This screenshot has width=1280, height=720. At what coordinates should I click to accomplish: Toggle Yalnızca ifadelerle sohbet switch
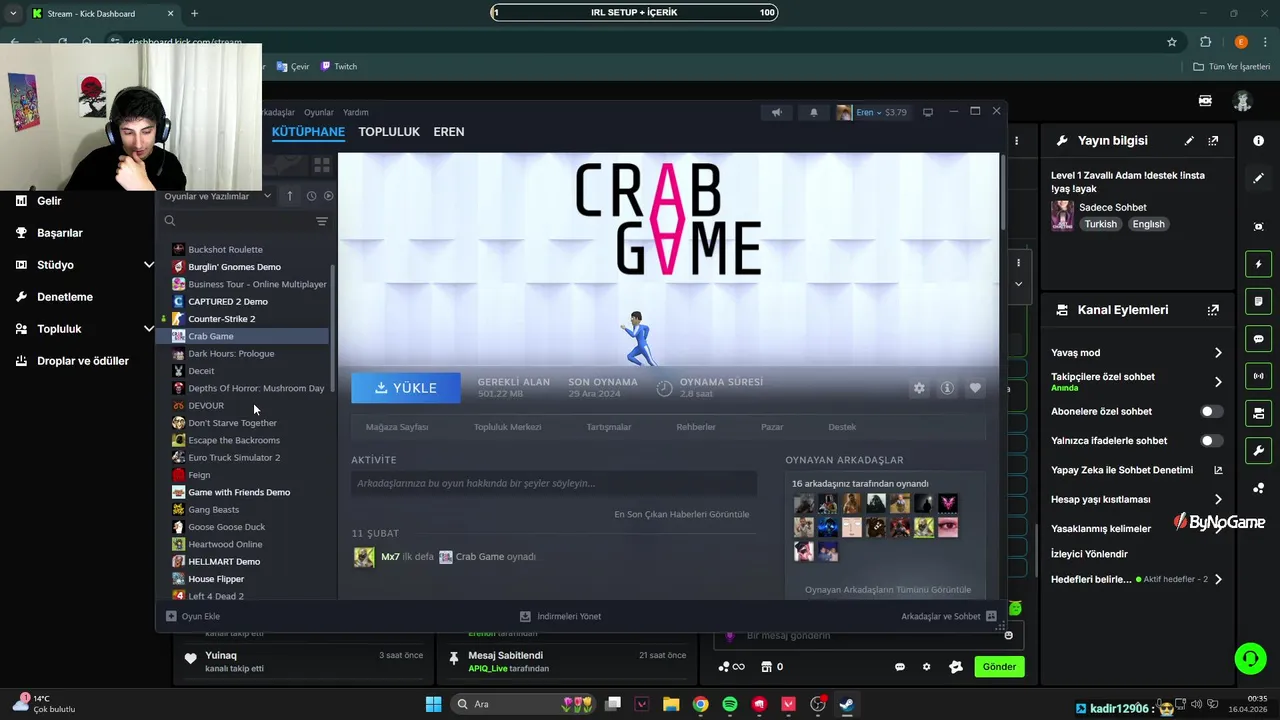tap(1211, 440)
